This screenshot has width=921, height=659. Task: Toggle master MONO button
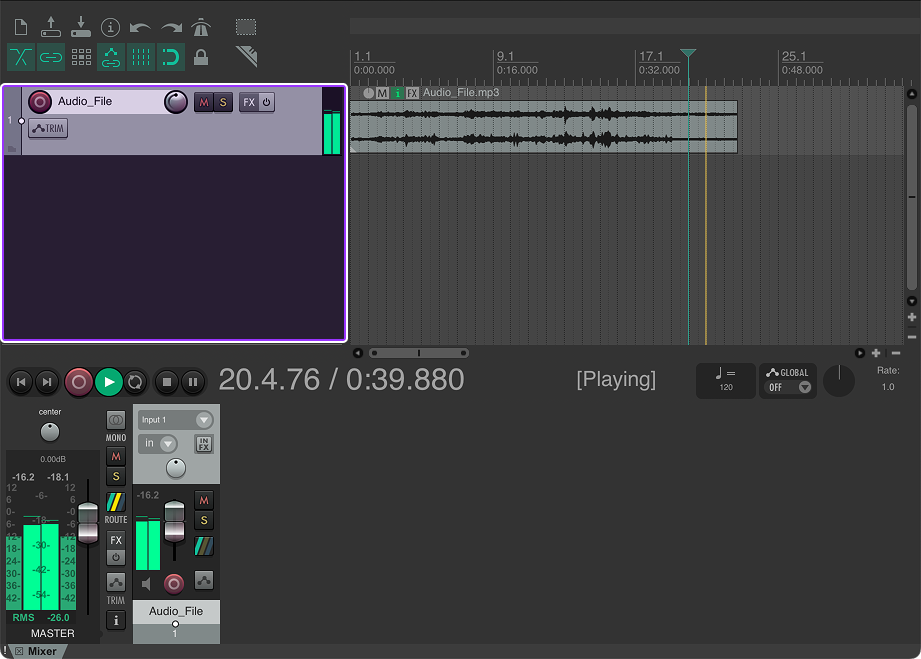tap(116, 420)
